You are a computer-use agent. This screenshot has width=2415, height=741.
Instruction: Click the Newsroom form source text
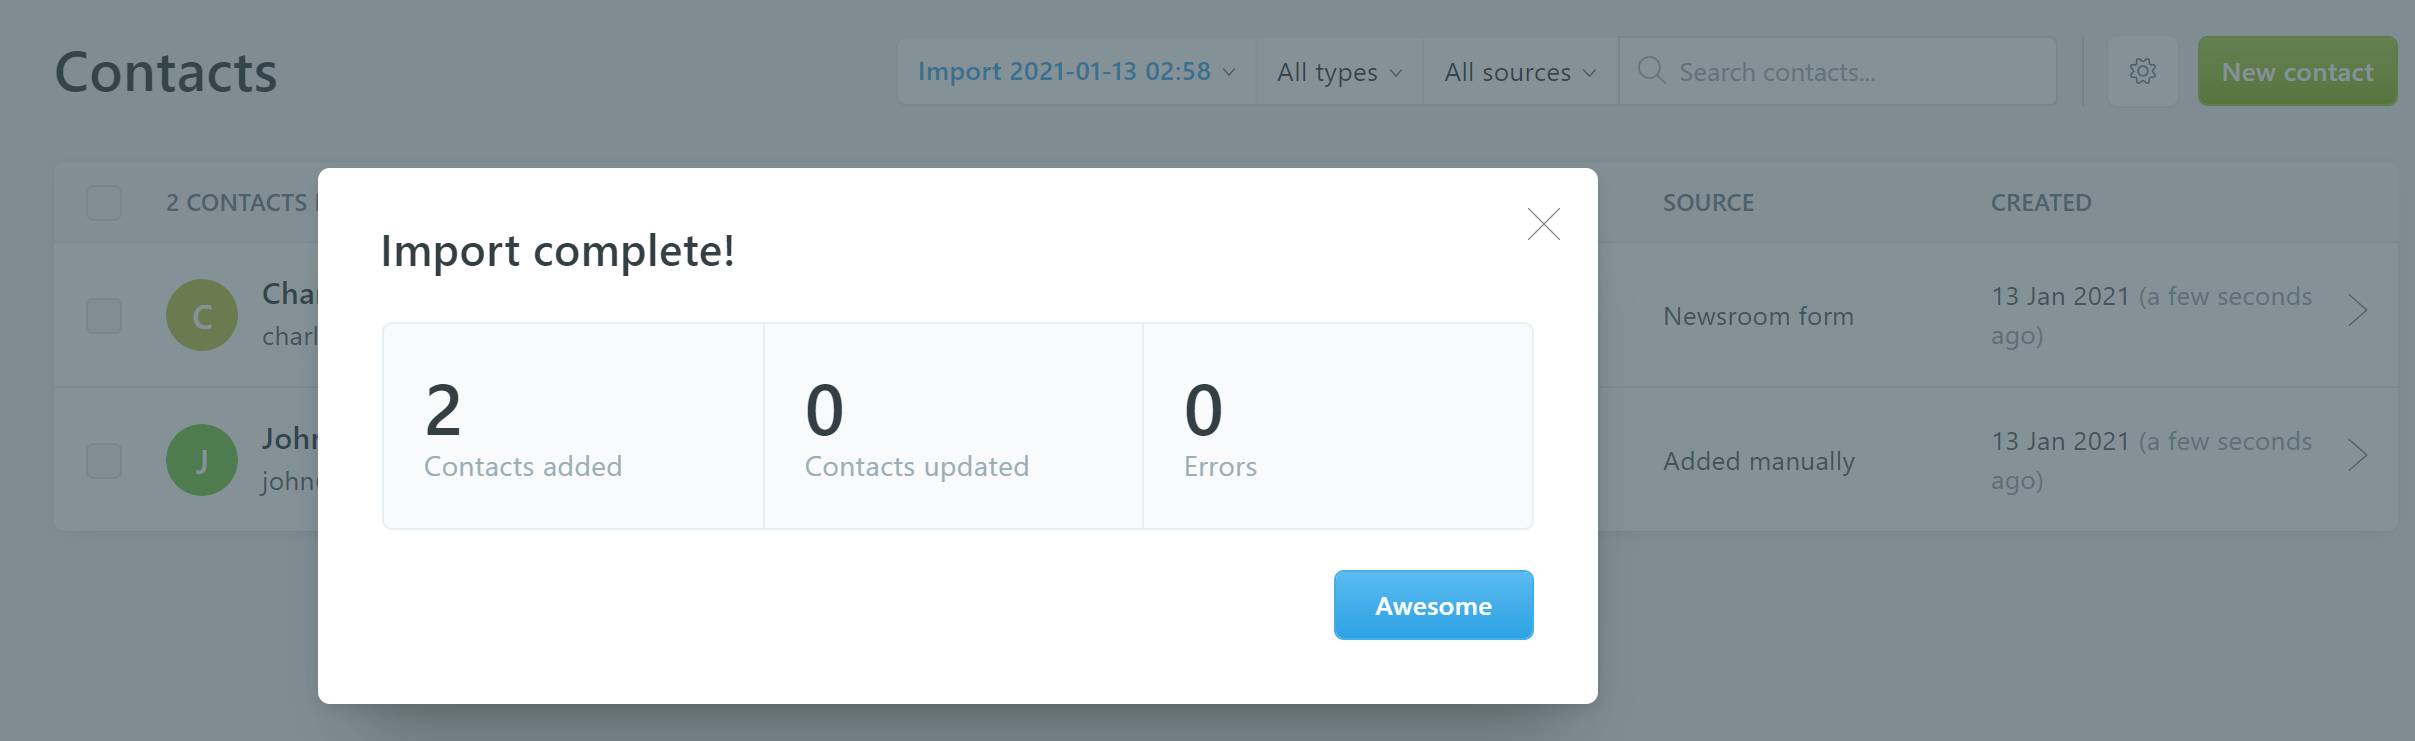1758,316
